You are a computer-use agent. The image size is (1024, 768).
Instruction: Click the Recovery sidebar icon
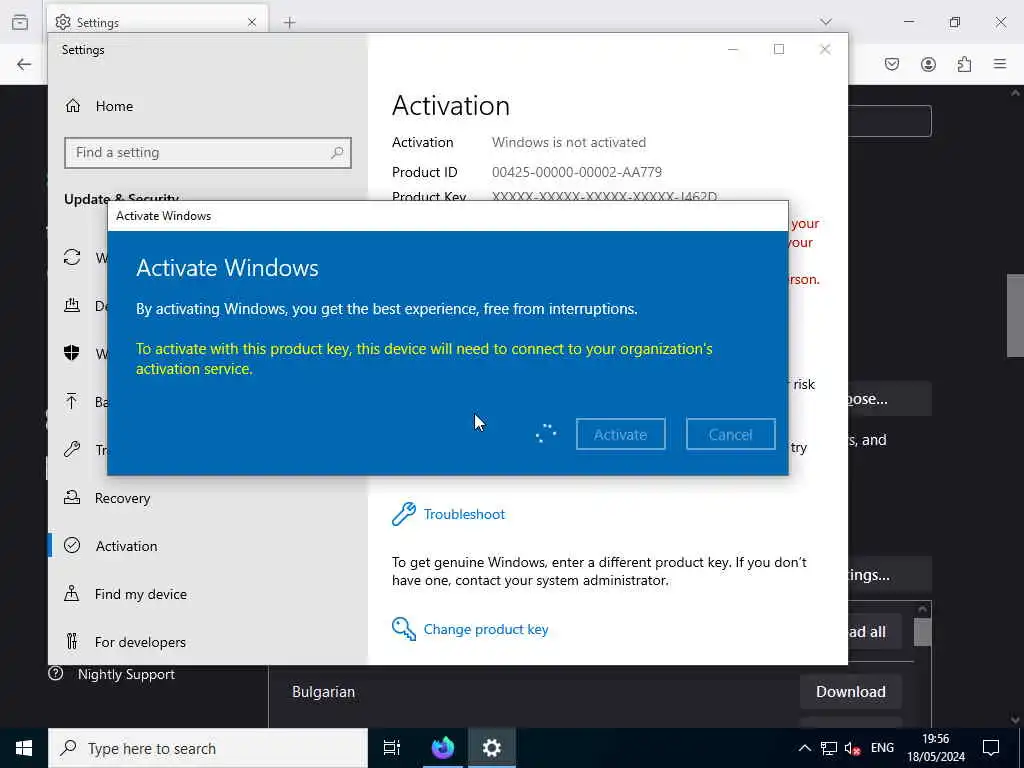(72, 498)
